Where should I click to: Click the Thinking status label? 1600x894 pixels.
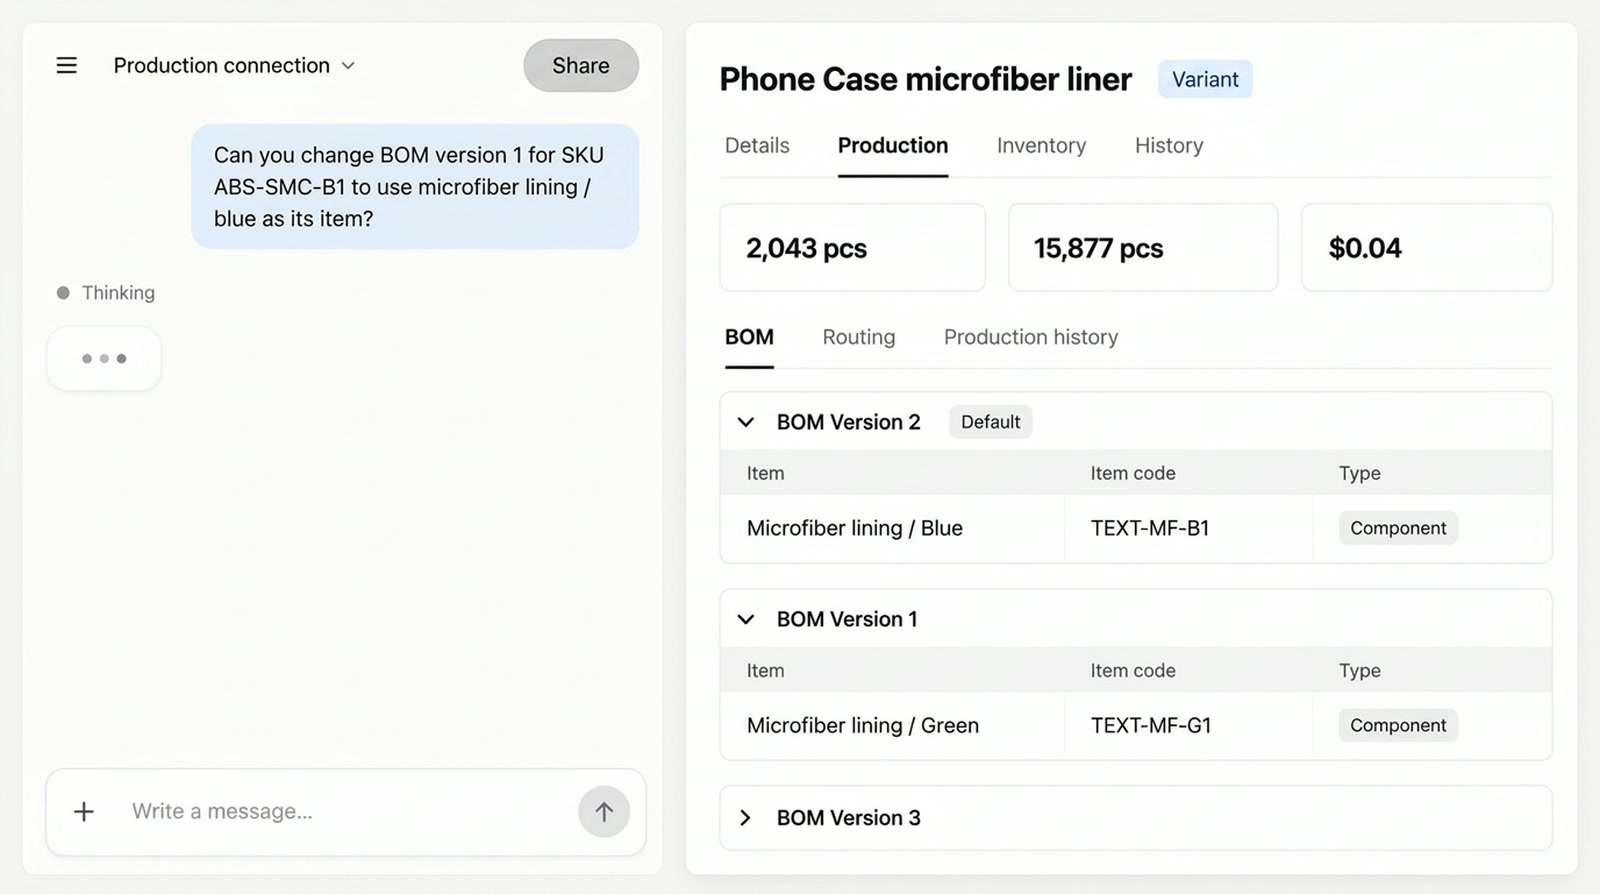tap(118, 293)
